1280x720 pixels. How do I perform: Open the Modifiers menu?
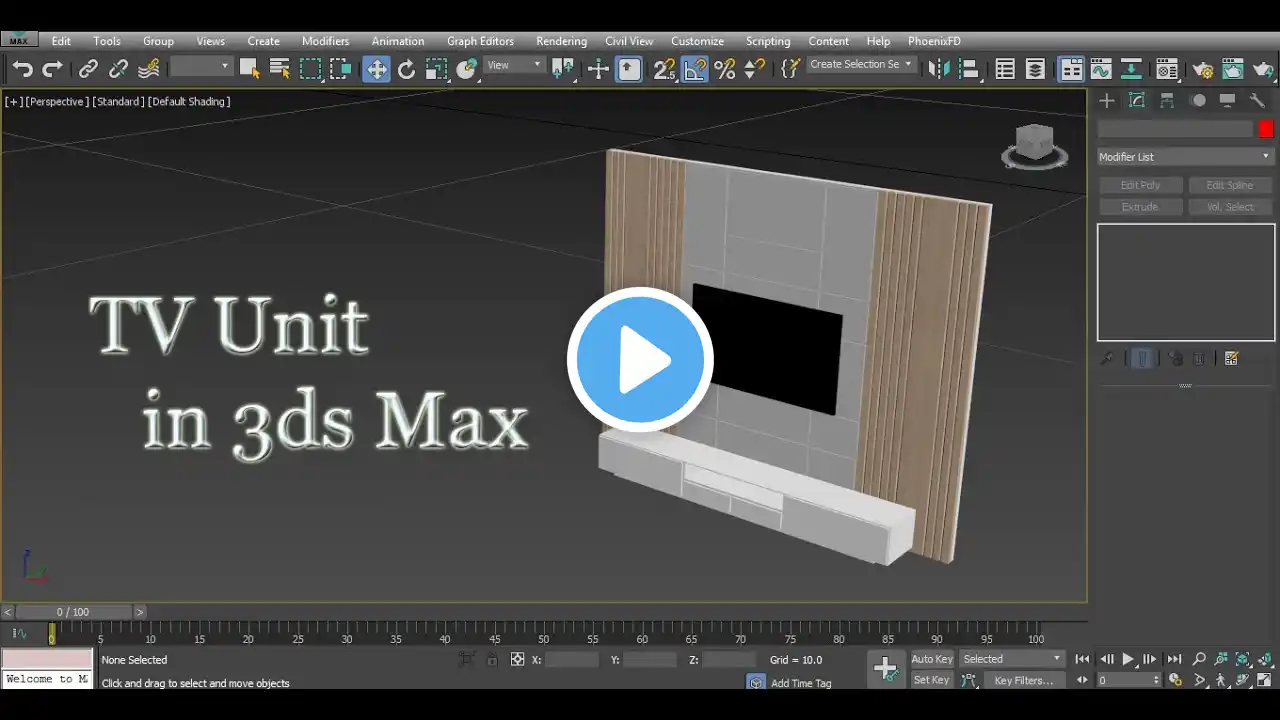(x=326, y=41)
